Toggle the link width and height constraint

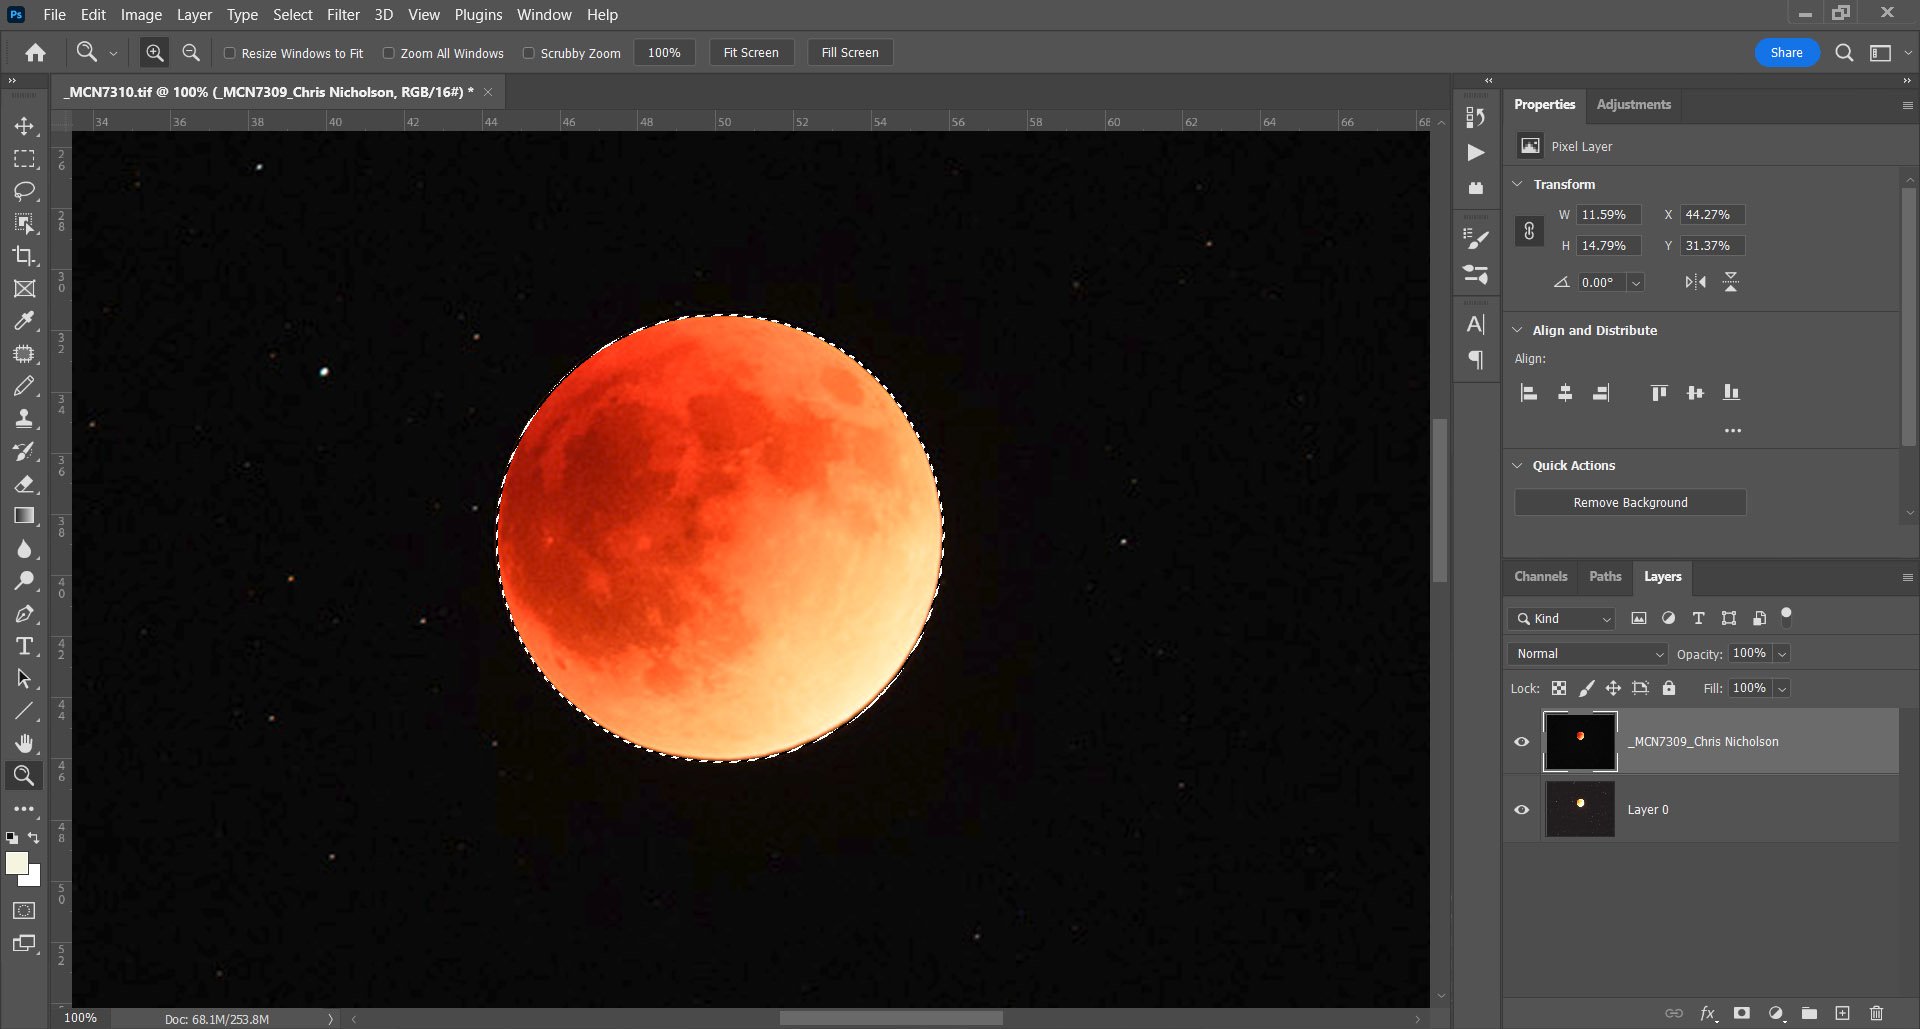(x=1529, y=231)
